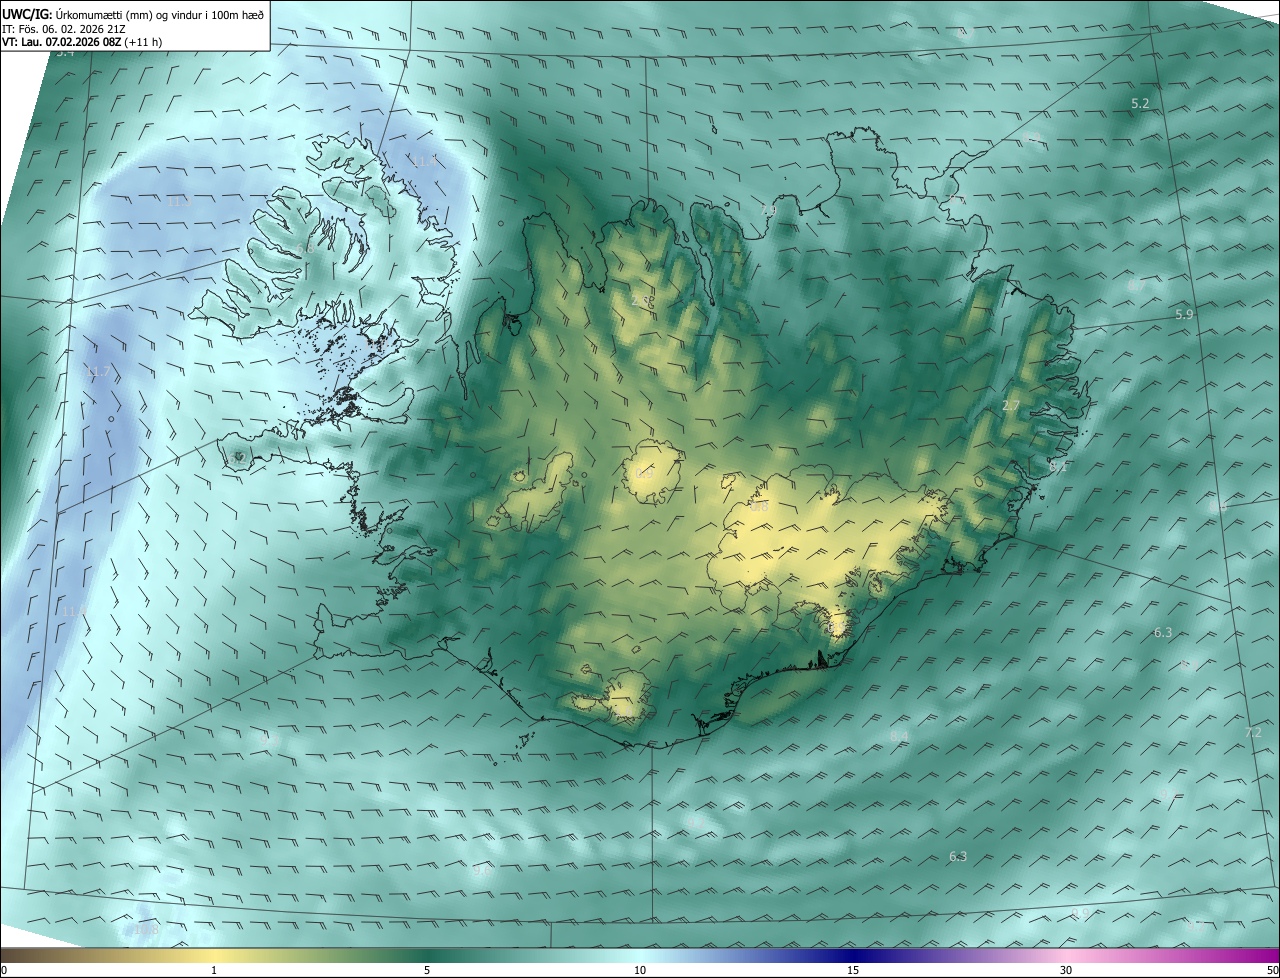
Task: Click the init time 'Fös. 06. 02. 2026 21Z'
Action: [72, 28]
